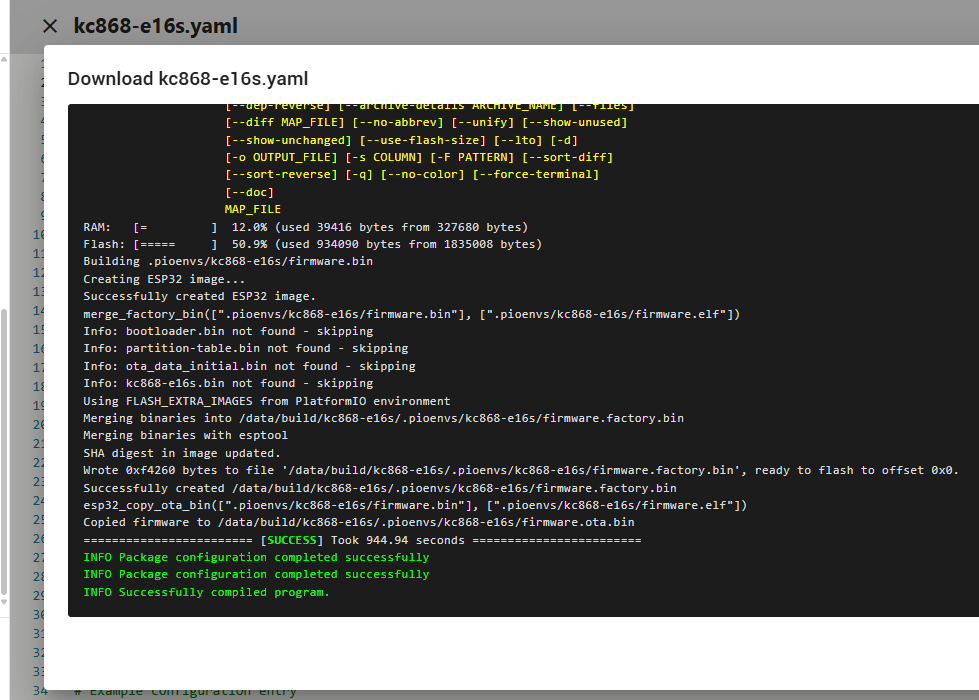Click the yellow "[--doc]" option text
Image resolution: width=979 pixels, height=700 pixels.
coord(249,192)
